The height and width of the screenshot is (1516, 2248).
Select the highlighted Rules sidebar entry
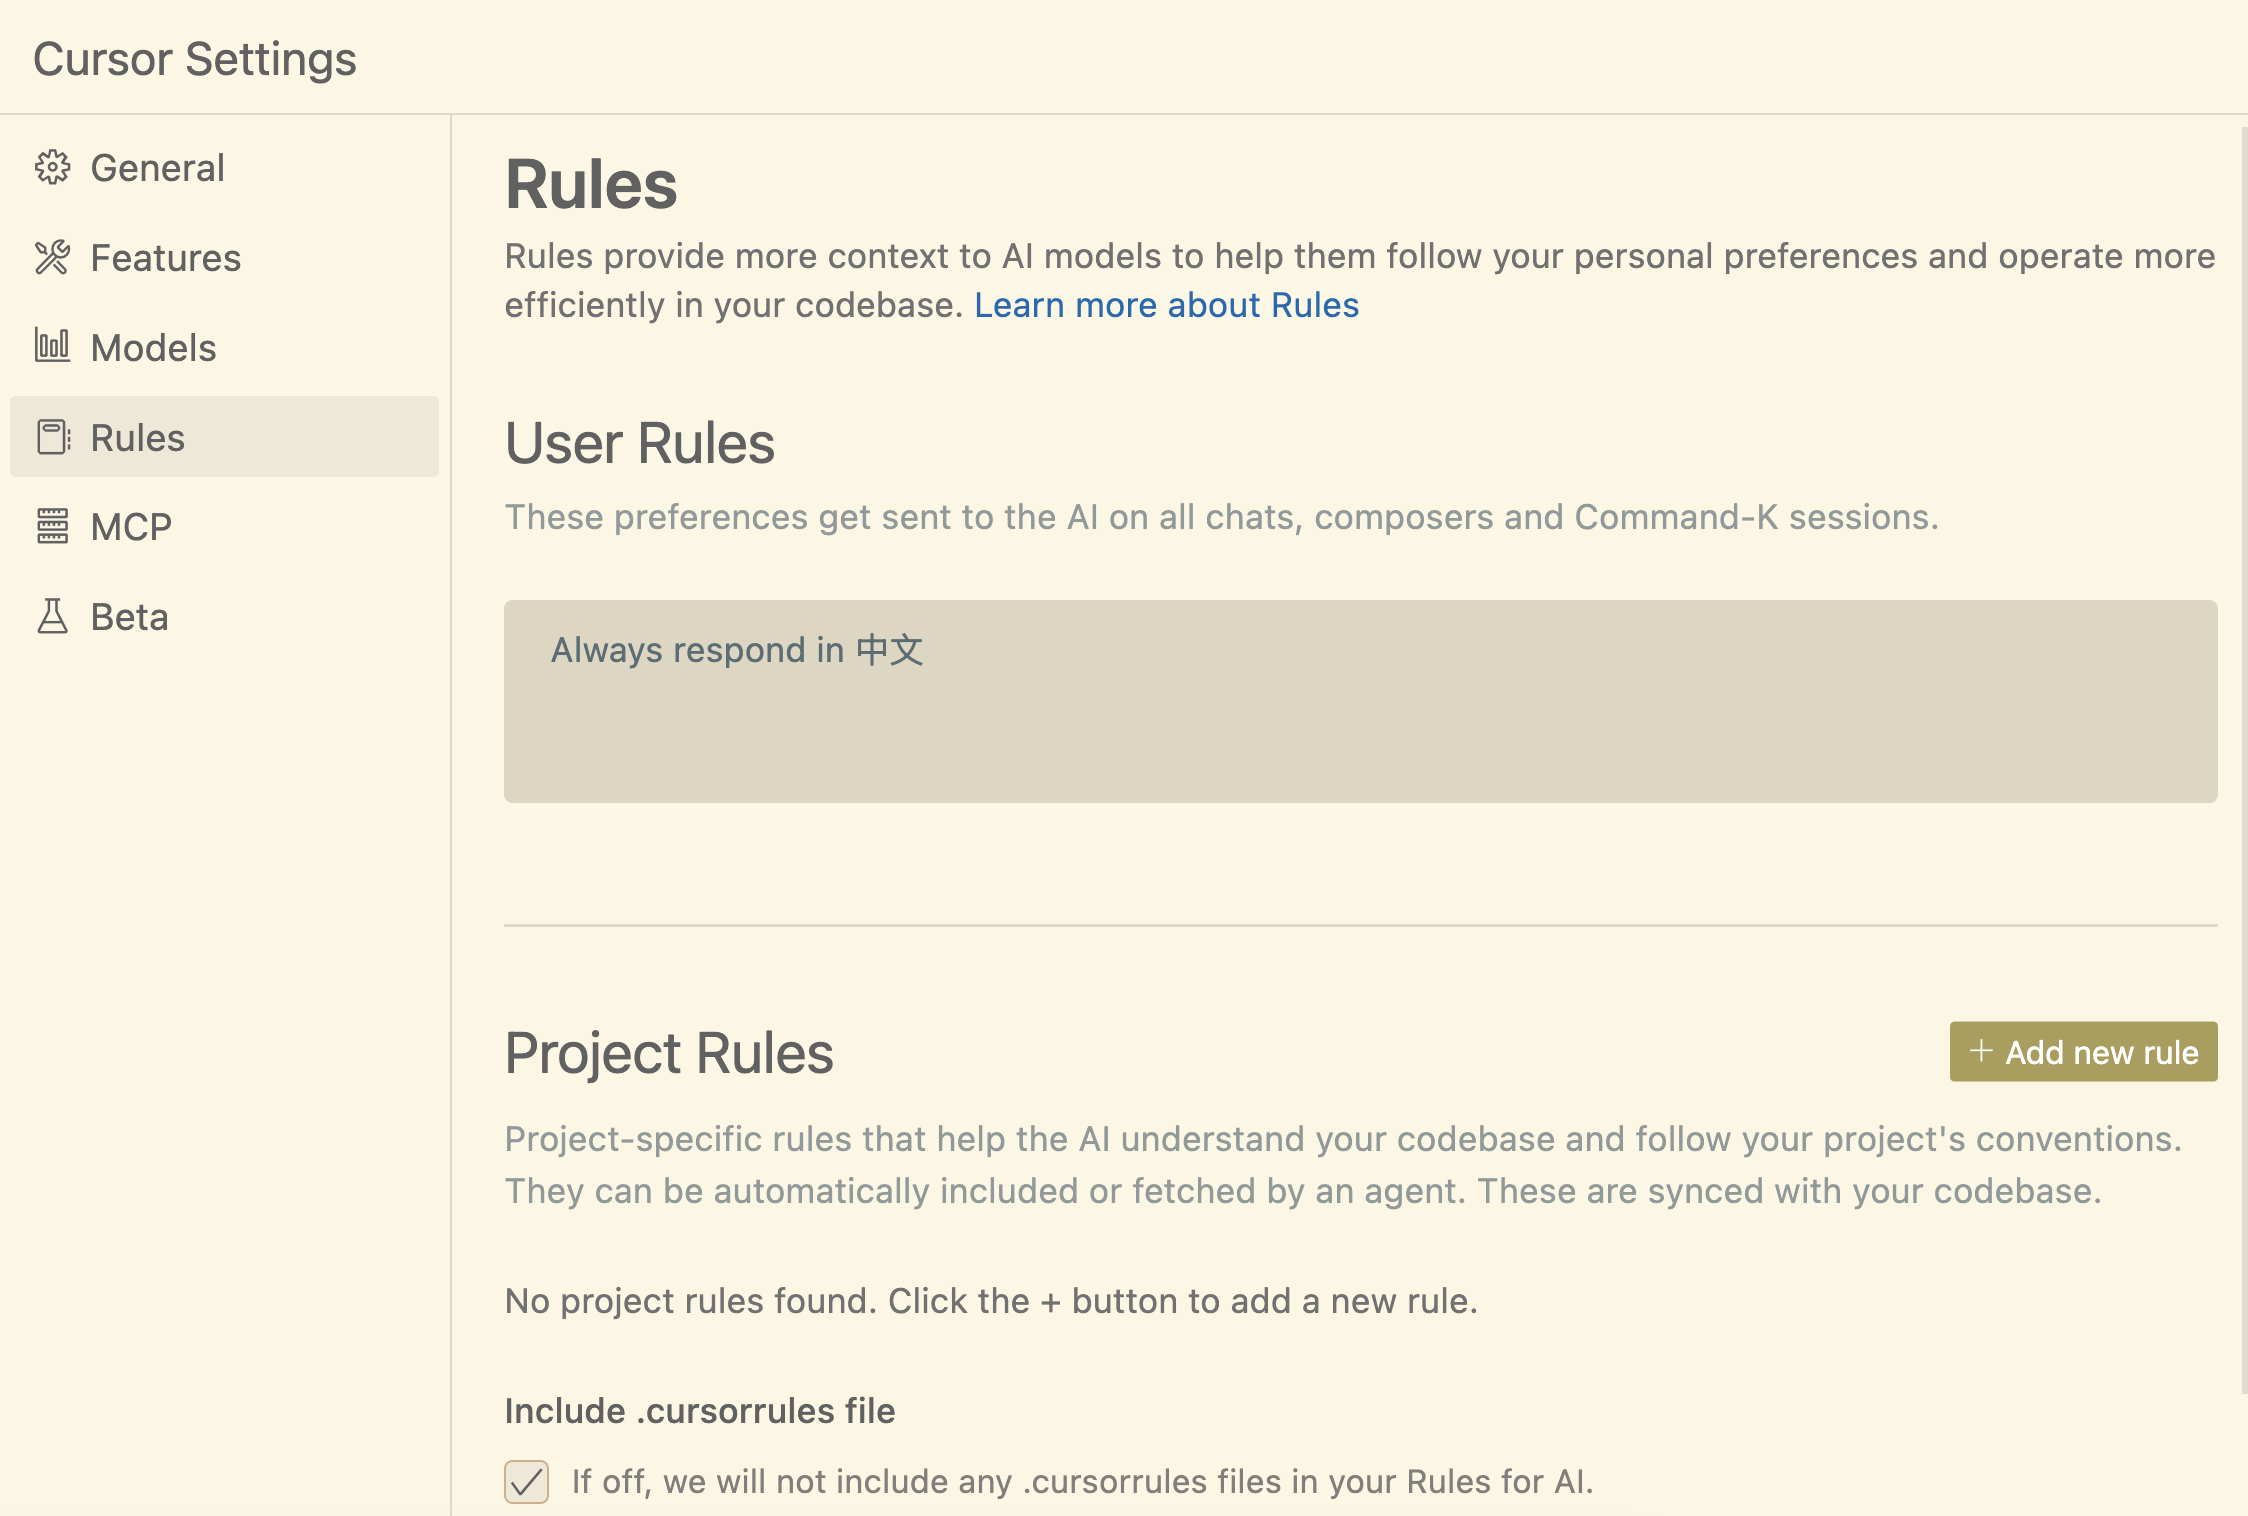click(x=224, y=437)
